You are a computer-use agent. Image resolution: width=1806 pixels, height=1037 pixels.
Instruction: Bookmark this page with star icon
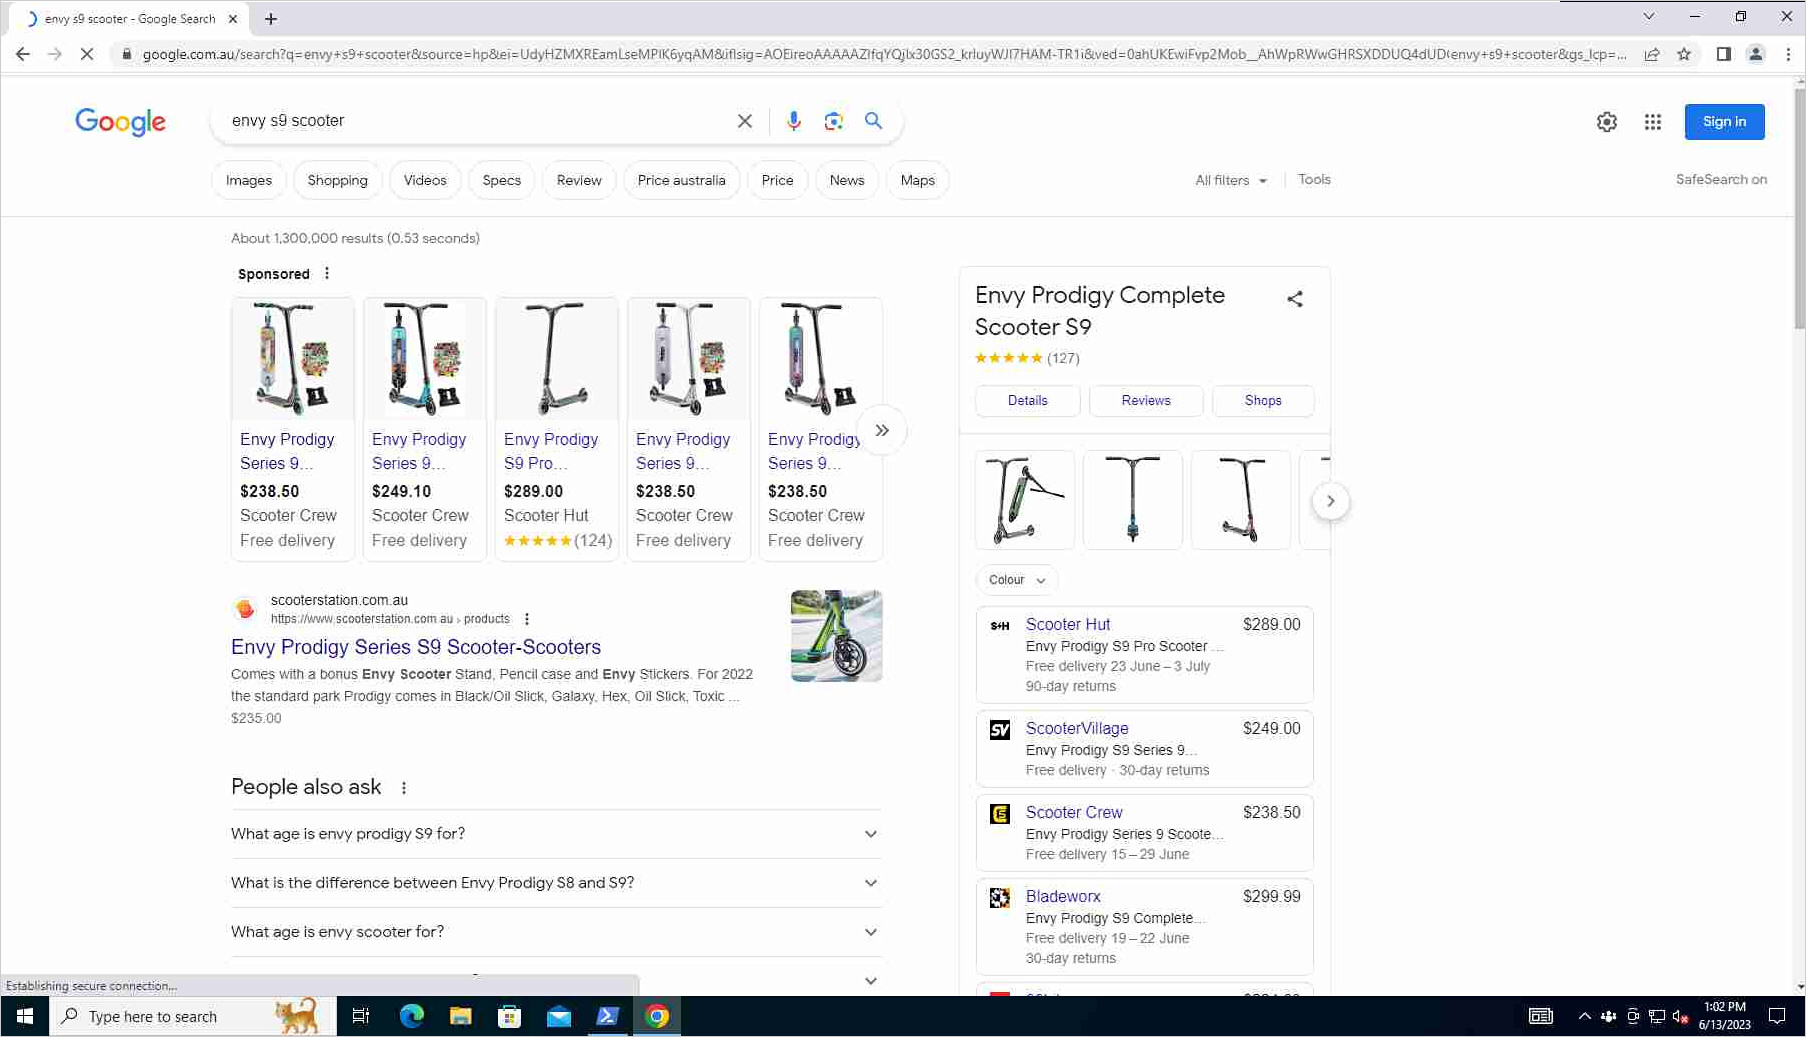(x=1684, y=54)
